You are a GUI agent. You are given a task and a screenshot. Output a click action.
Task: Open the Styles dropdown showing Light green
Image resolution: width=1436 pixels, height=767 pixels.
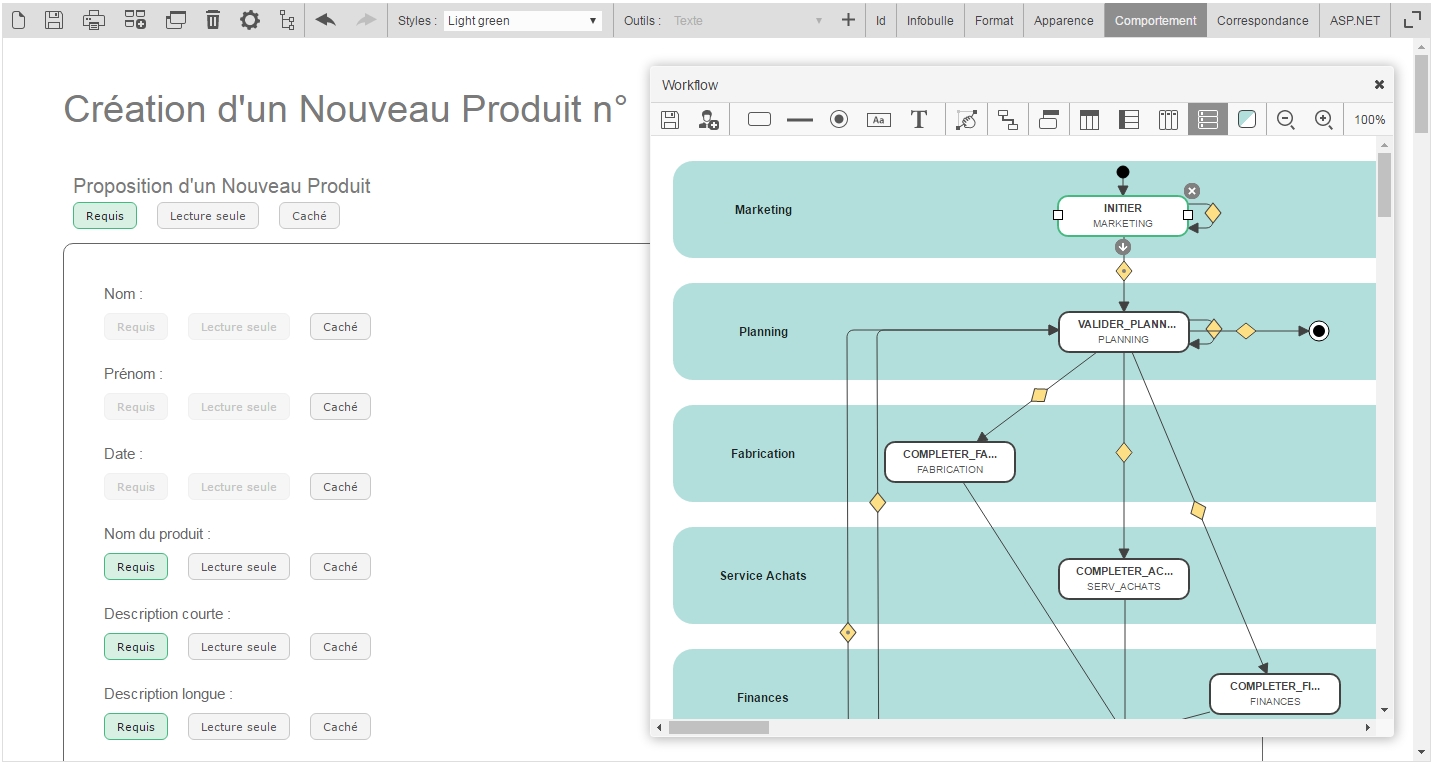522,20
